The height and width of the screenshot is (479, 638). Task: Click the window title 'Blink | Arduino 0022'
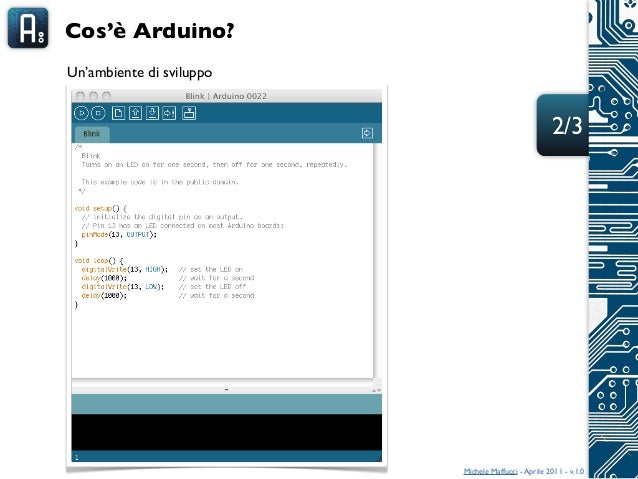pos(226,96)
